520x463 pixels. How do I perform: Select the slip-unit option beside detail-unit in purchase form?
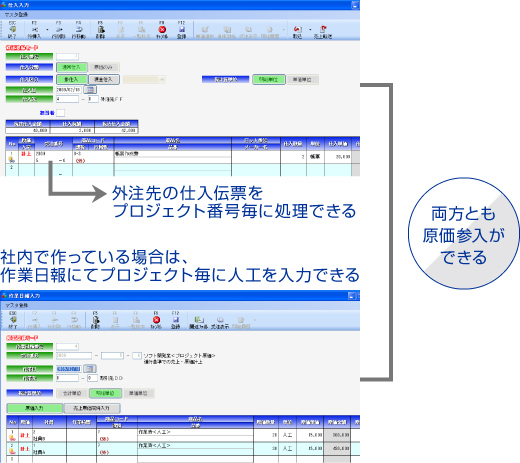tap(302, 79)
